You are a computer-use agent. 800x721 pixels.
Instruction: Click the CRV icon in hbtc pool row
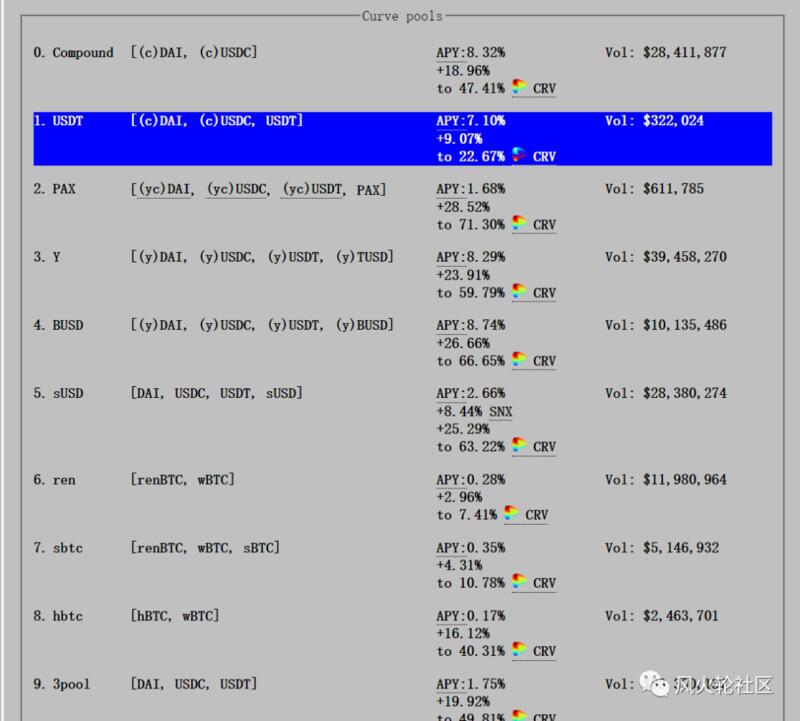(519, 650)
